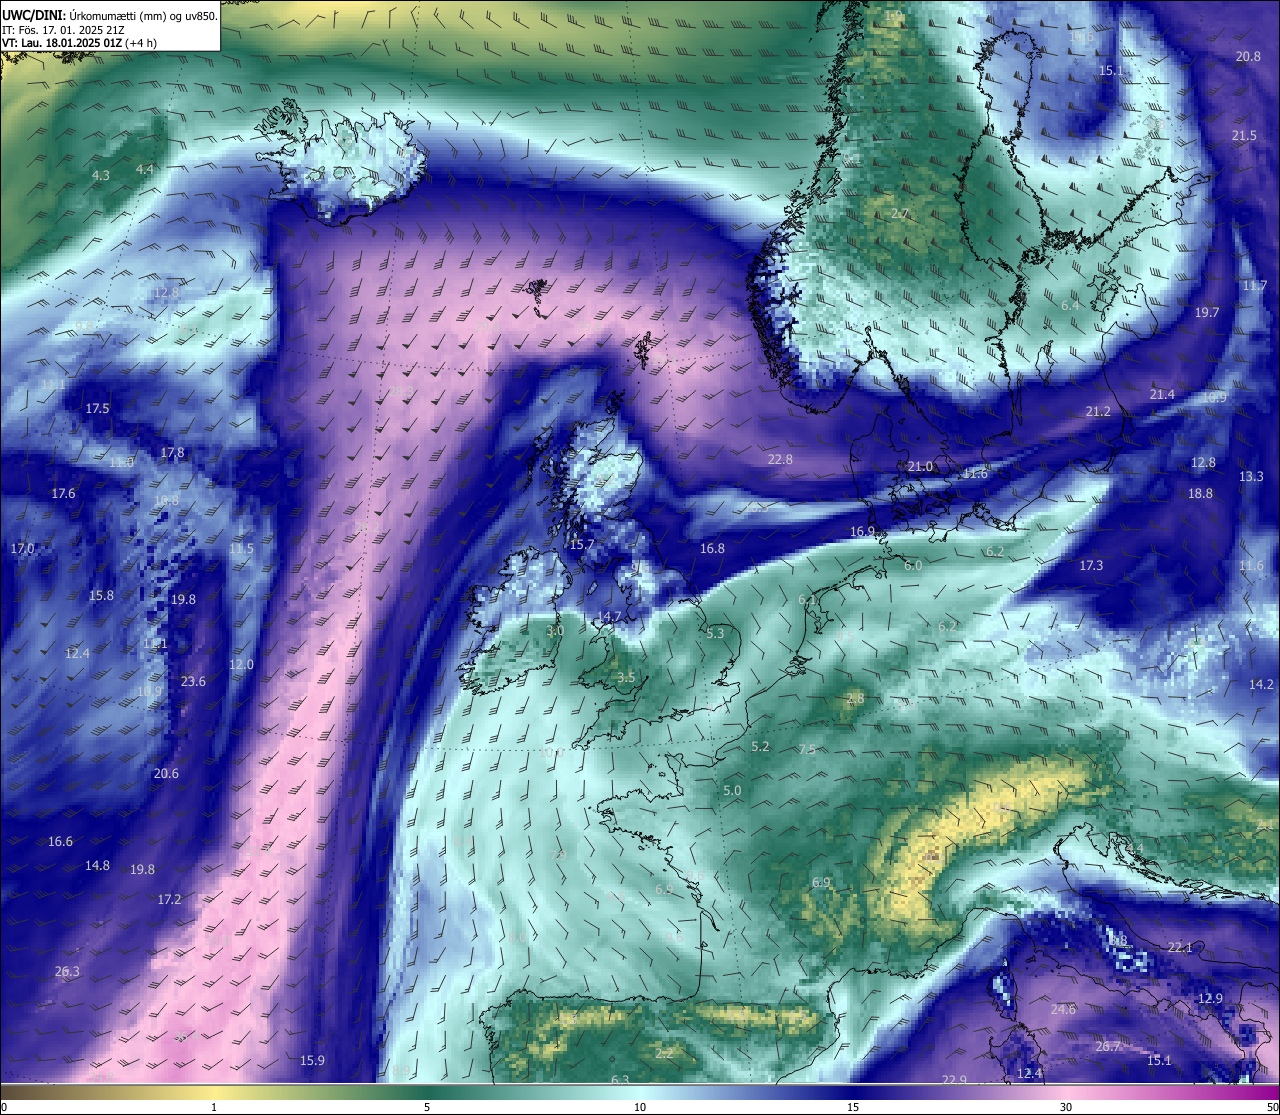1280x1115 pixels.
Task: Click the map value 11.5
Action: [x=241, y=548]
